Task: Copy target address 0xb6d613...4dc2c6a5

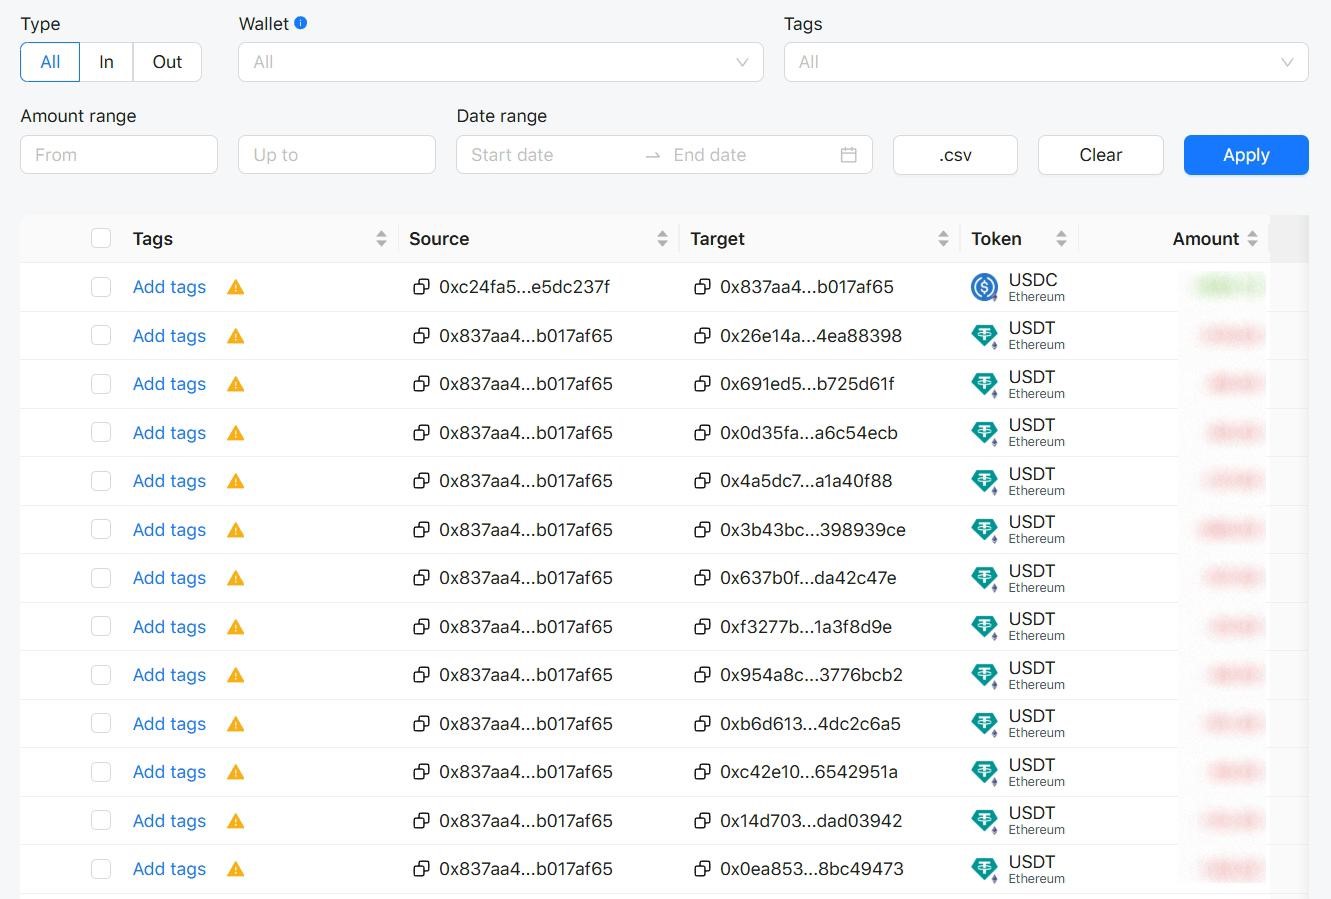Action: click(702, 724)
